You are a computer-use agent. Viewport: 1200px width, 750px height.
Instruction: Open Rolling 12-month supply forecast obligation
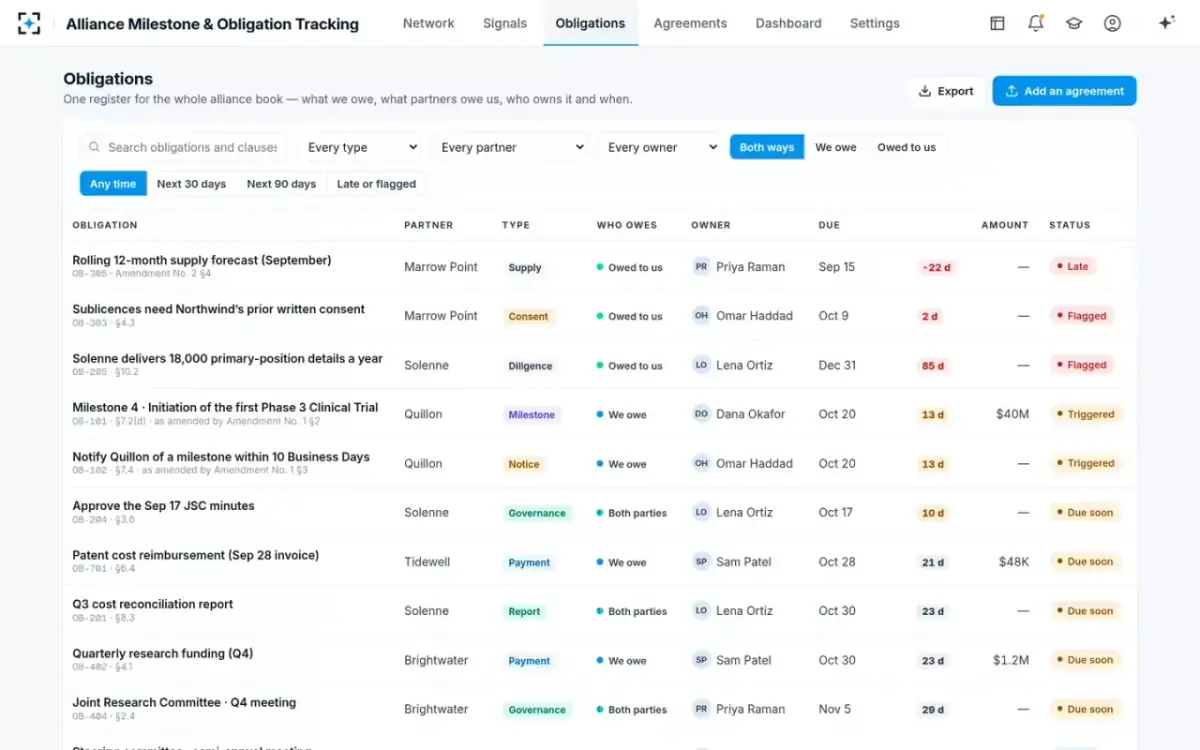(x=201, y=260)
